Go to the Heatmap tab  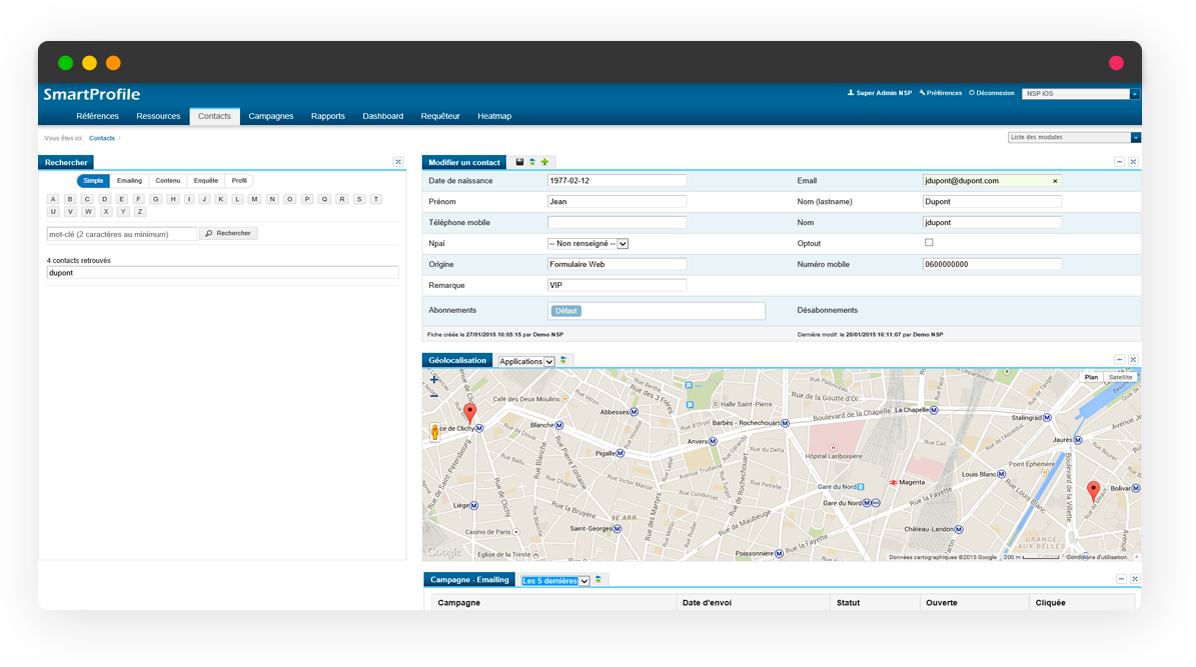pos(494,116)
